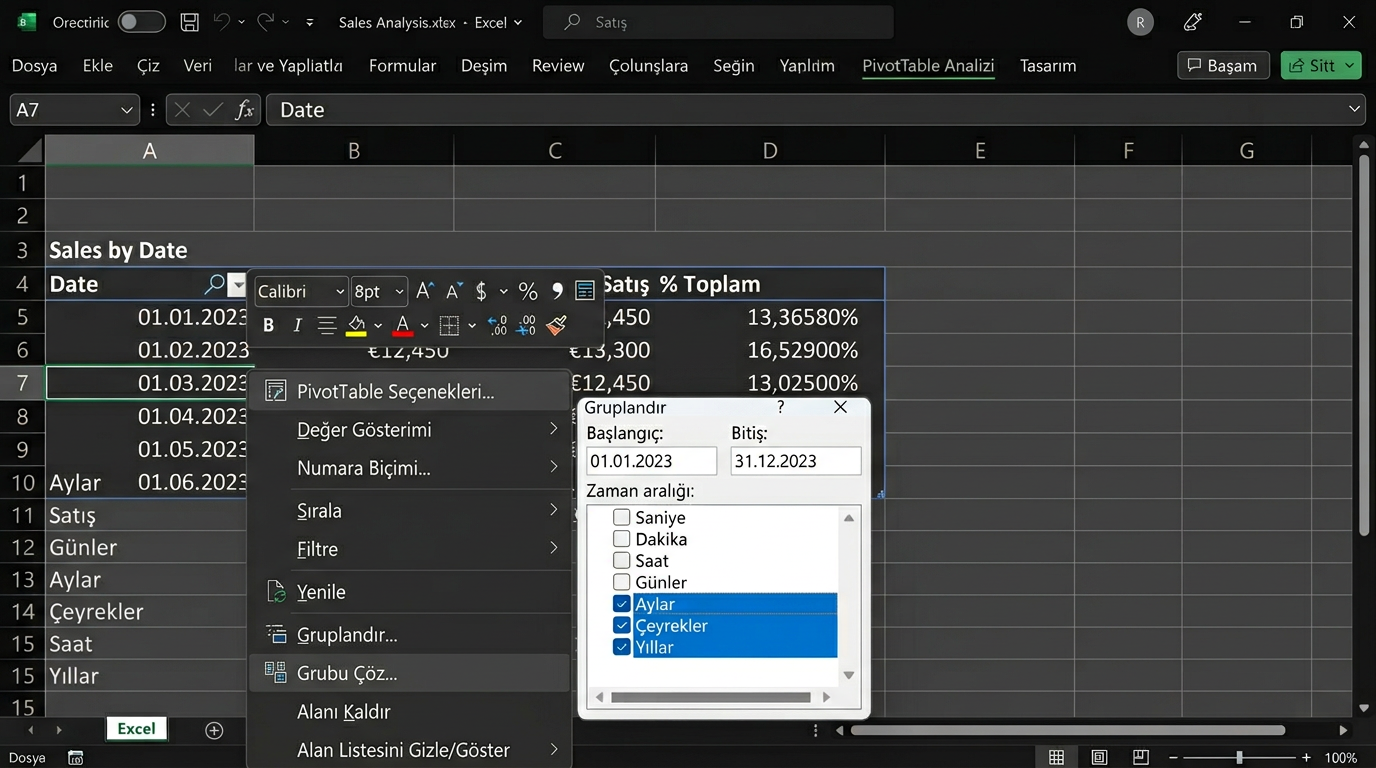Click the percent style icon
The image size is (1376, 768).
[528, 291]
